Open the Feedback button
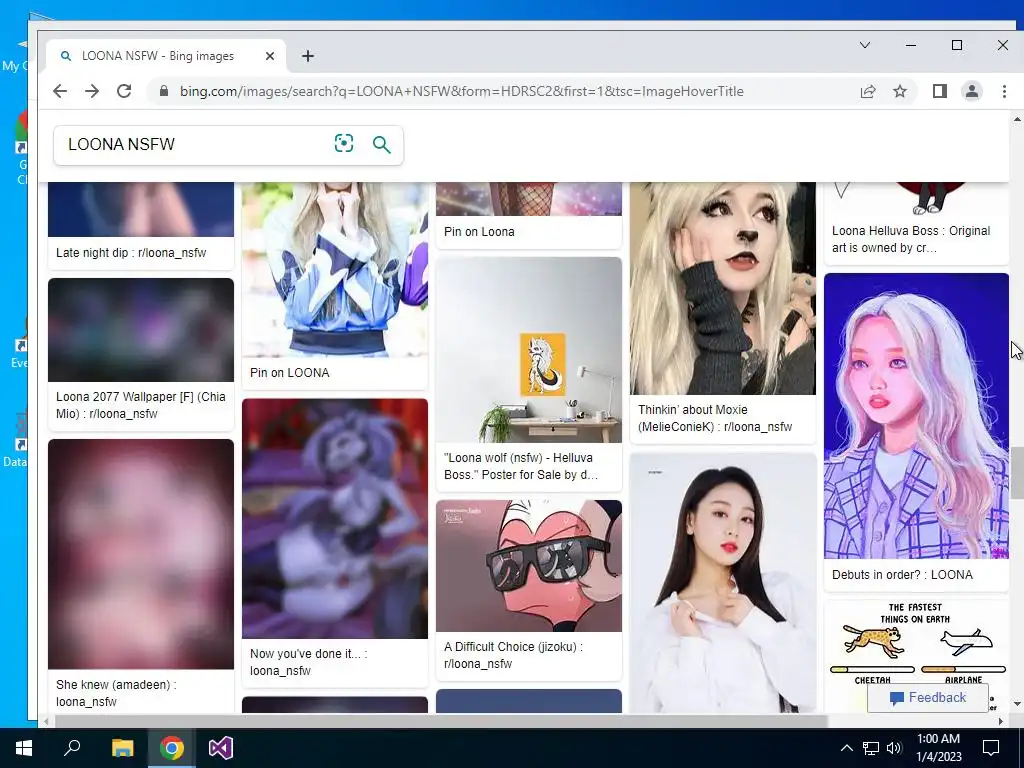This screenshot has height=768, width=1024. [927, 697]
